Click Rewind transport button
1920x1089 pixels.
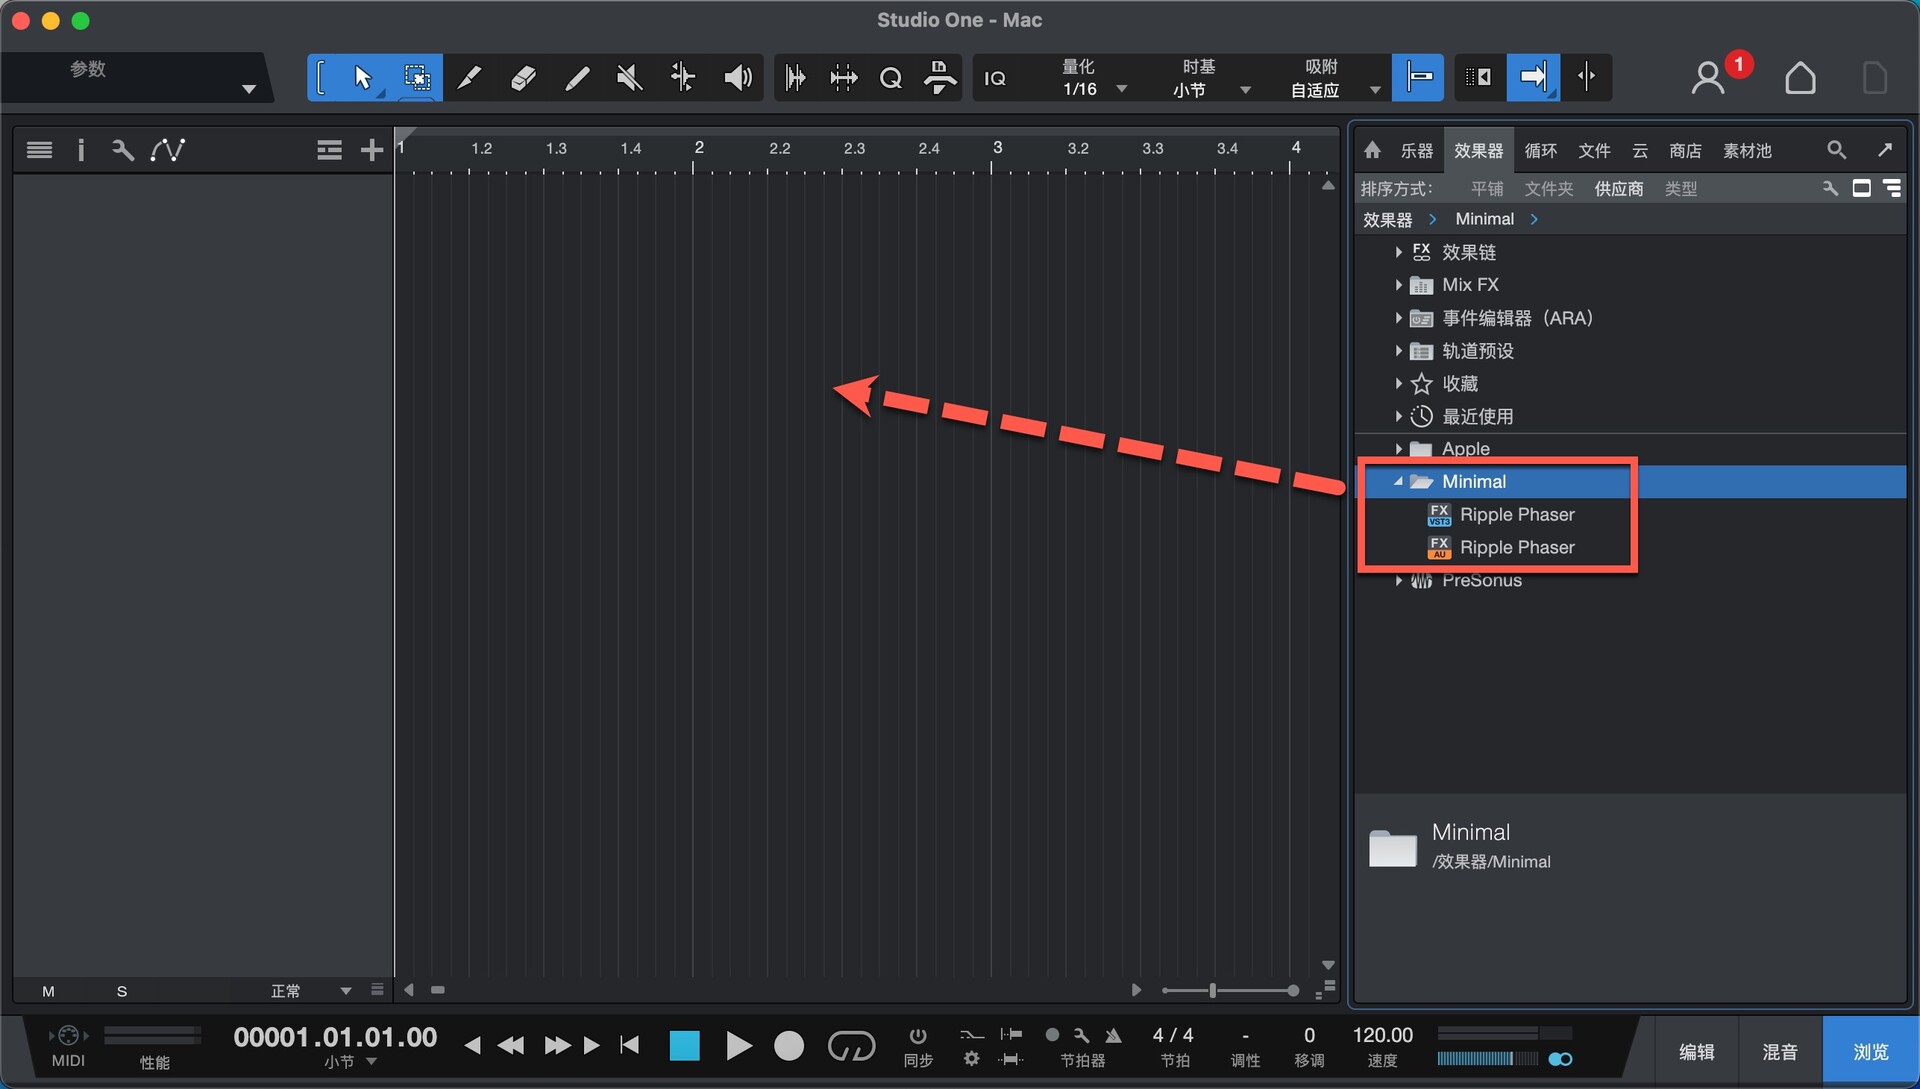pos(510,1046)
